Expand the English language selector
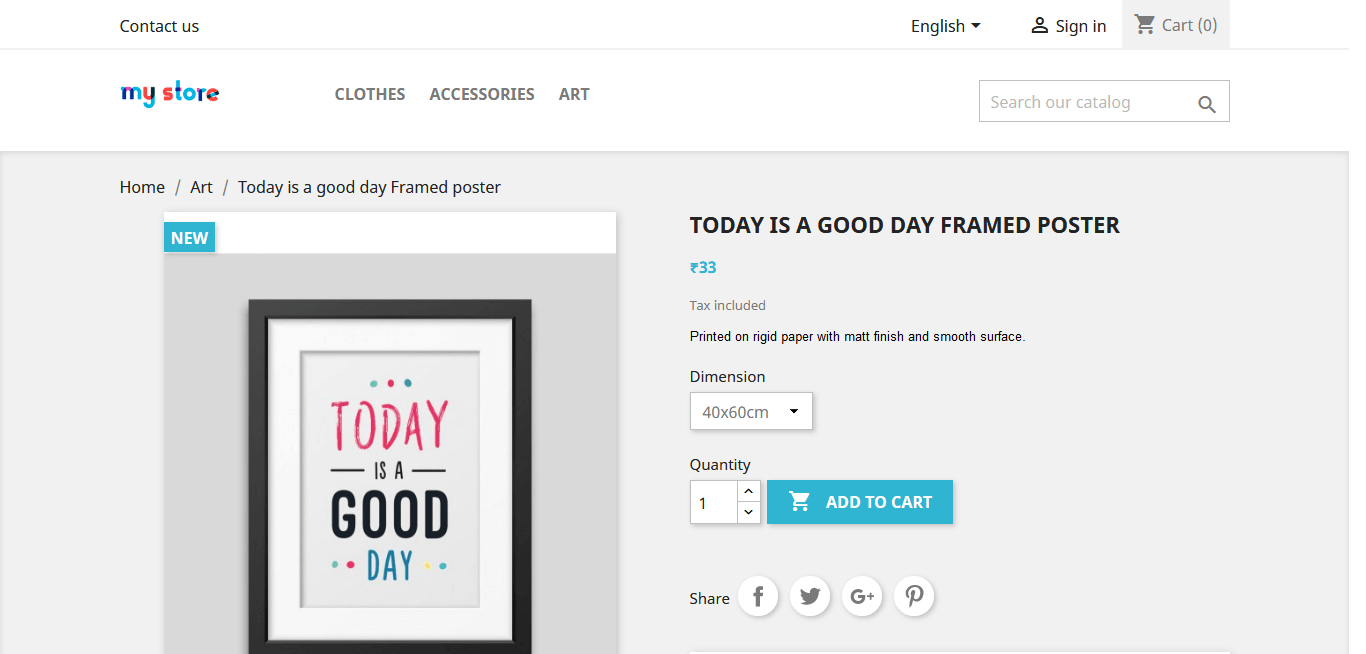The width and height of the screenshot is (1366, 654). tap(945, 26)
